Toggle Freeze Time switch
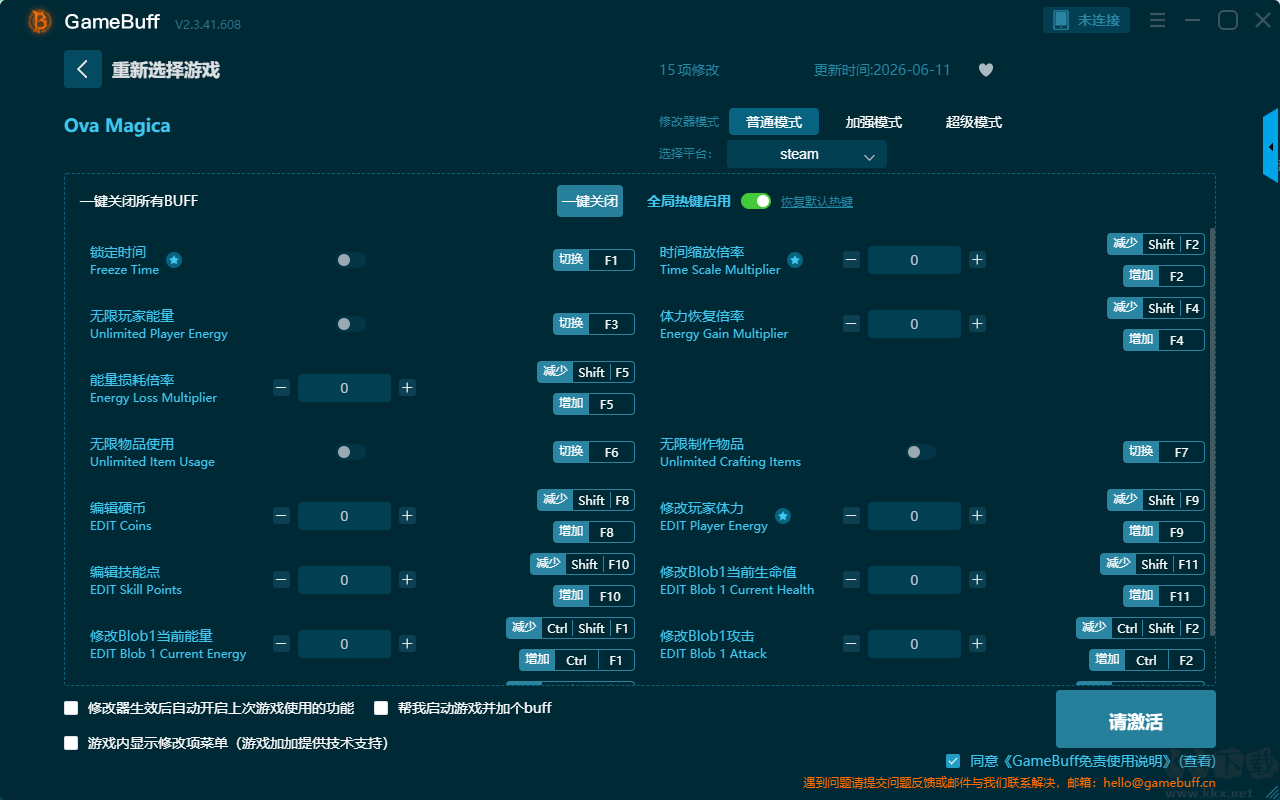This screenshot has width=1280, height=800. coord(351,260)
